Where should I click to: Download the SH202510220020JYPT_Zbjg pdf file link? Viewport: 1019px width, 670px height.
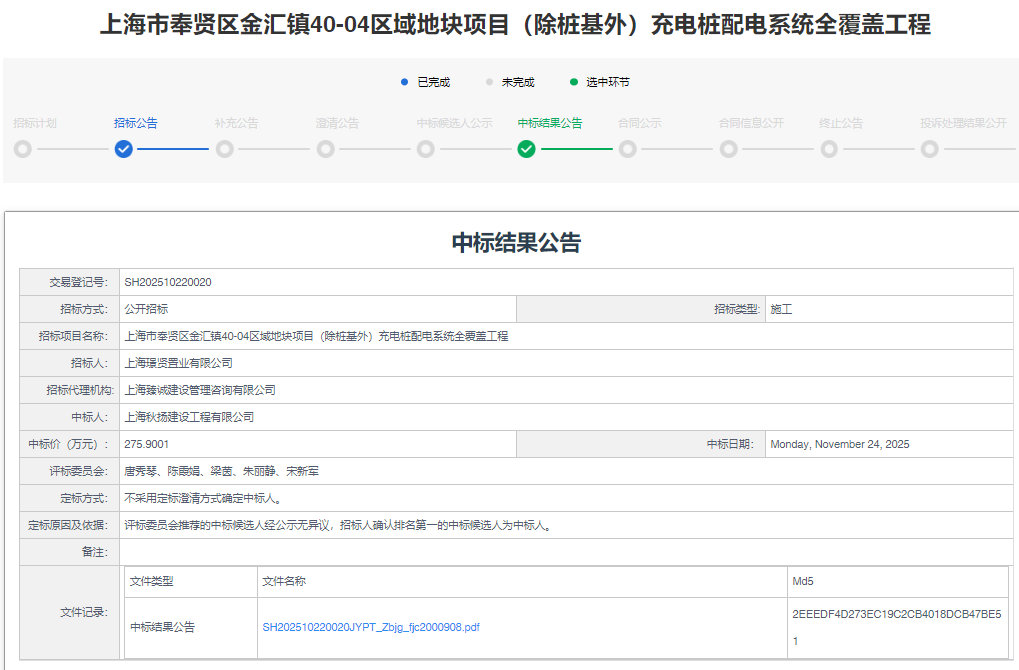pos(370,627)
